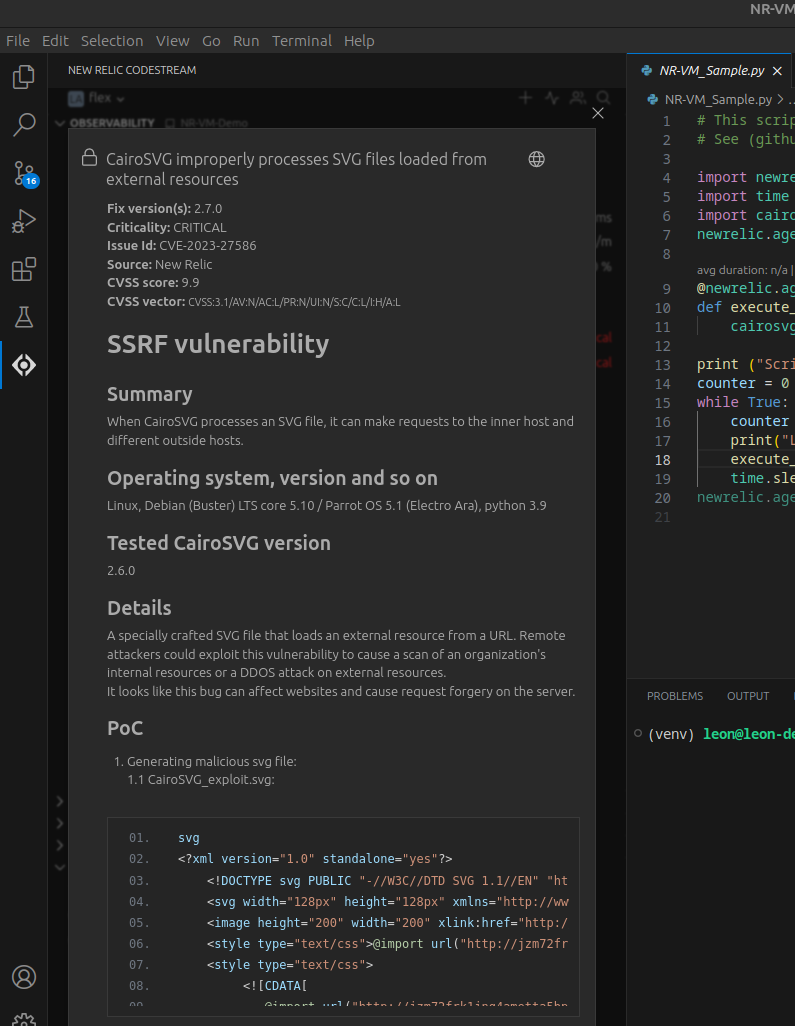Switch to the PROBLEMS panel tab
This screenshot has height=1026, width=795.
click(x=675, y=696)
